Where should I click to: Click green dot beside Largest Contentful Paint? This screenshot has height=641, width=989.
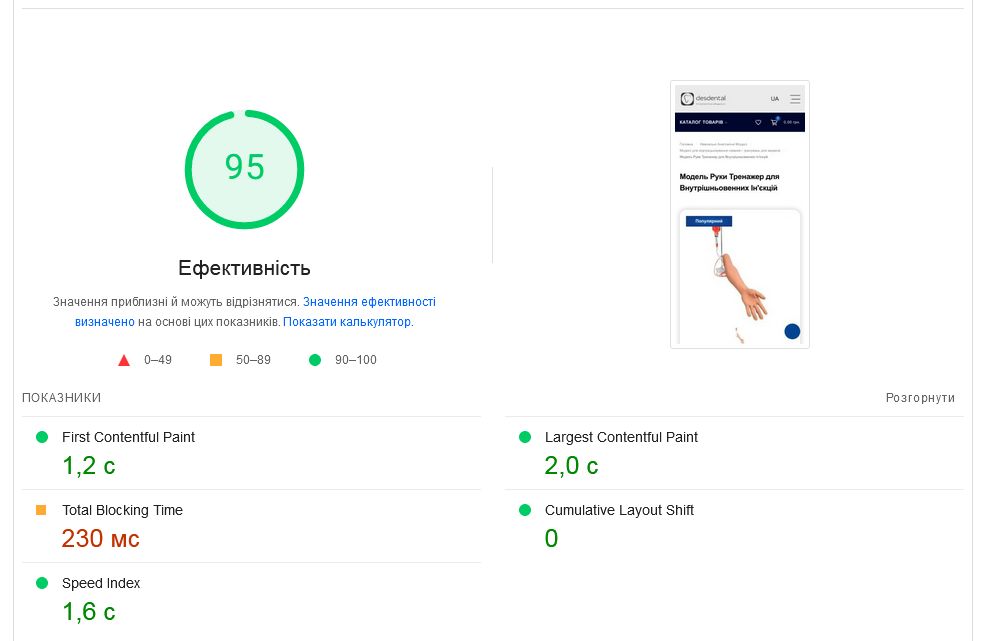tap(525, 437)
